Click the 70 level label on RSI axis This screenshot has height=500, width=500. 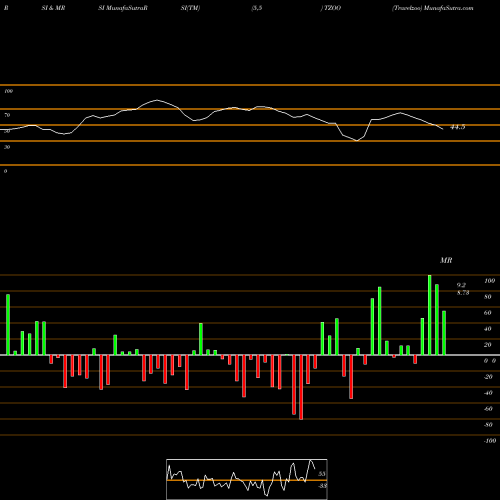pos(7,115)
